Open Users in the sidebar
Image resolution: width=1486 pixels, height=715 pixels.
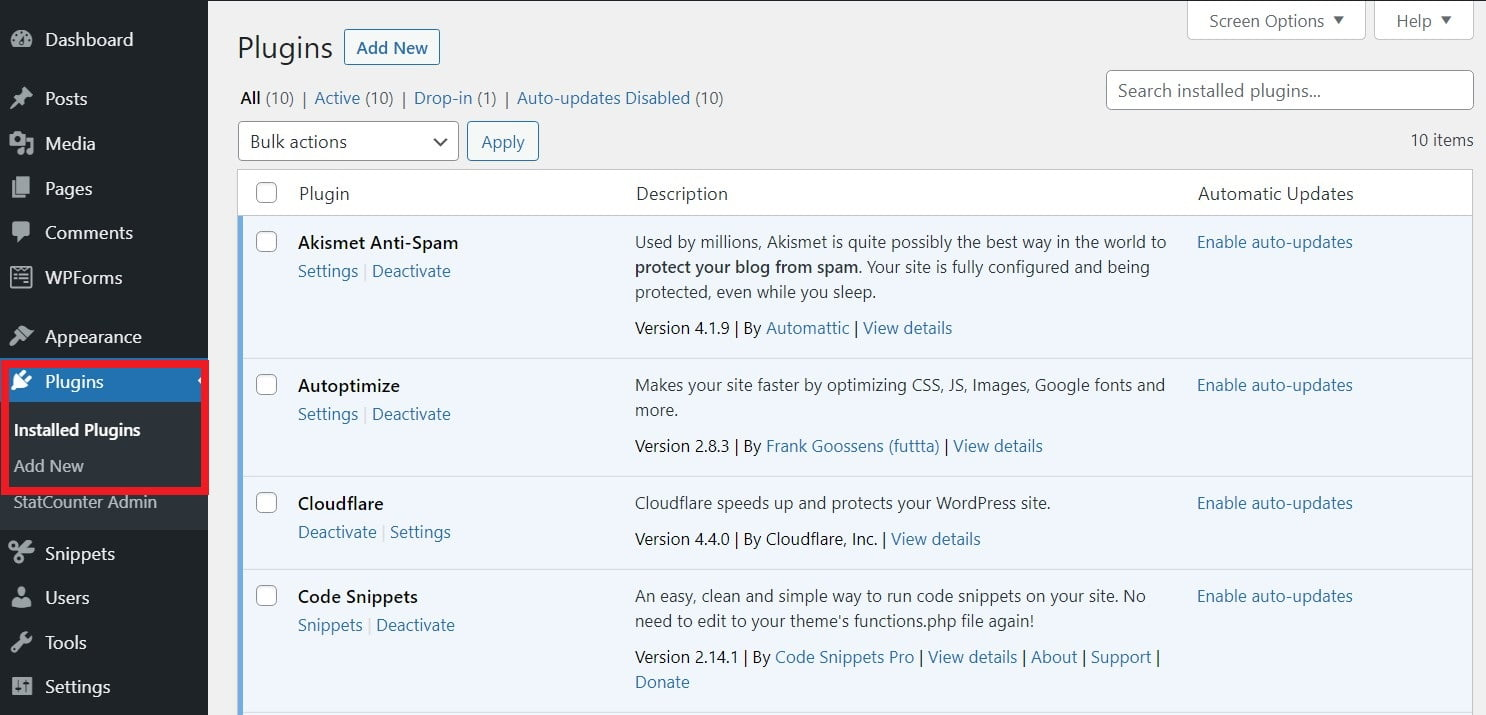coord(67,598)
